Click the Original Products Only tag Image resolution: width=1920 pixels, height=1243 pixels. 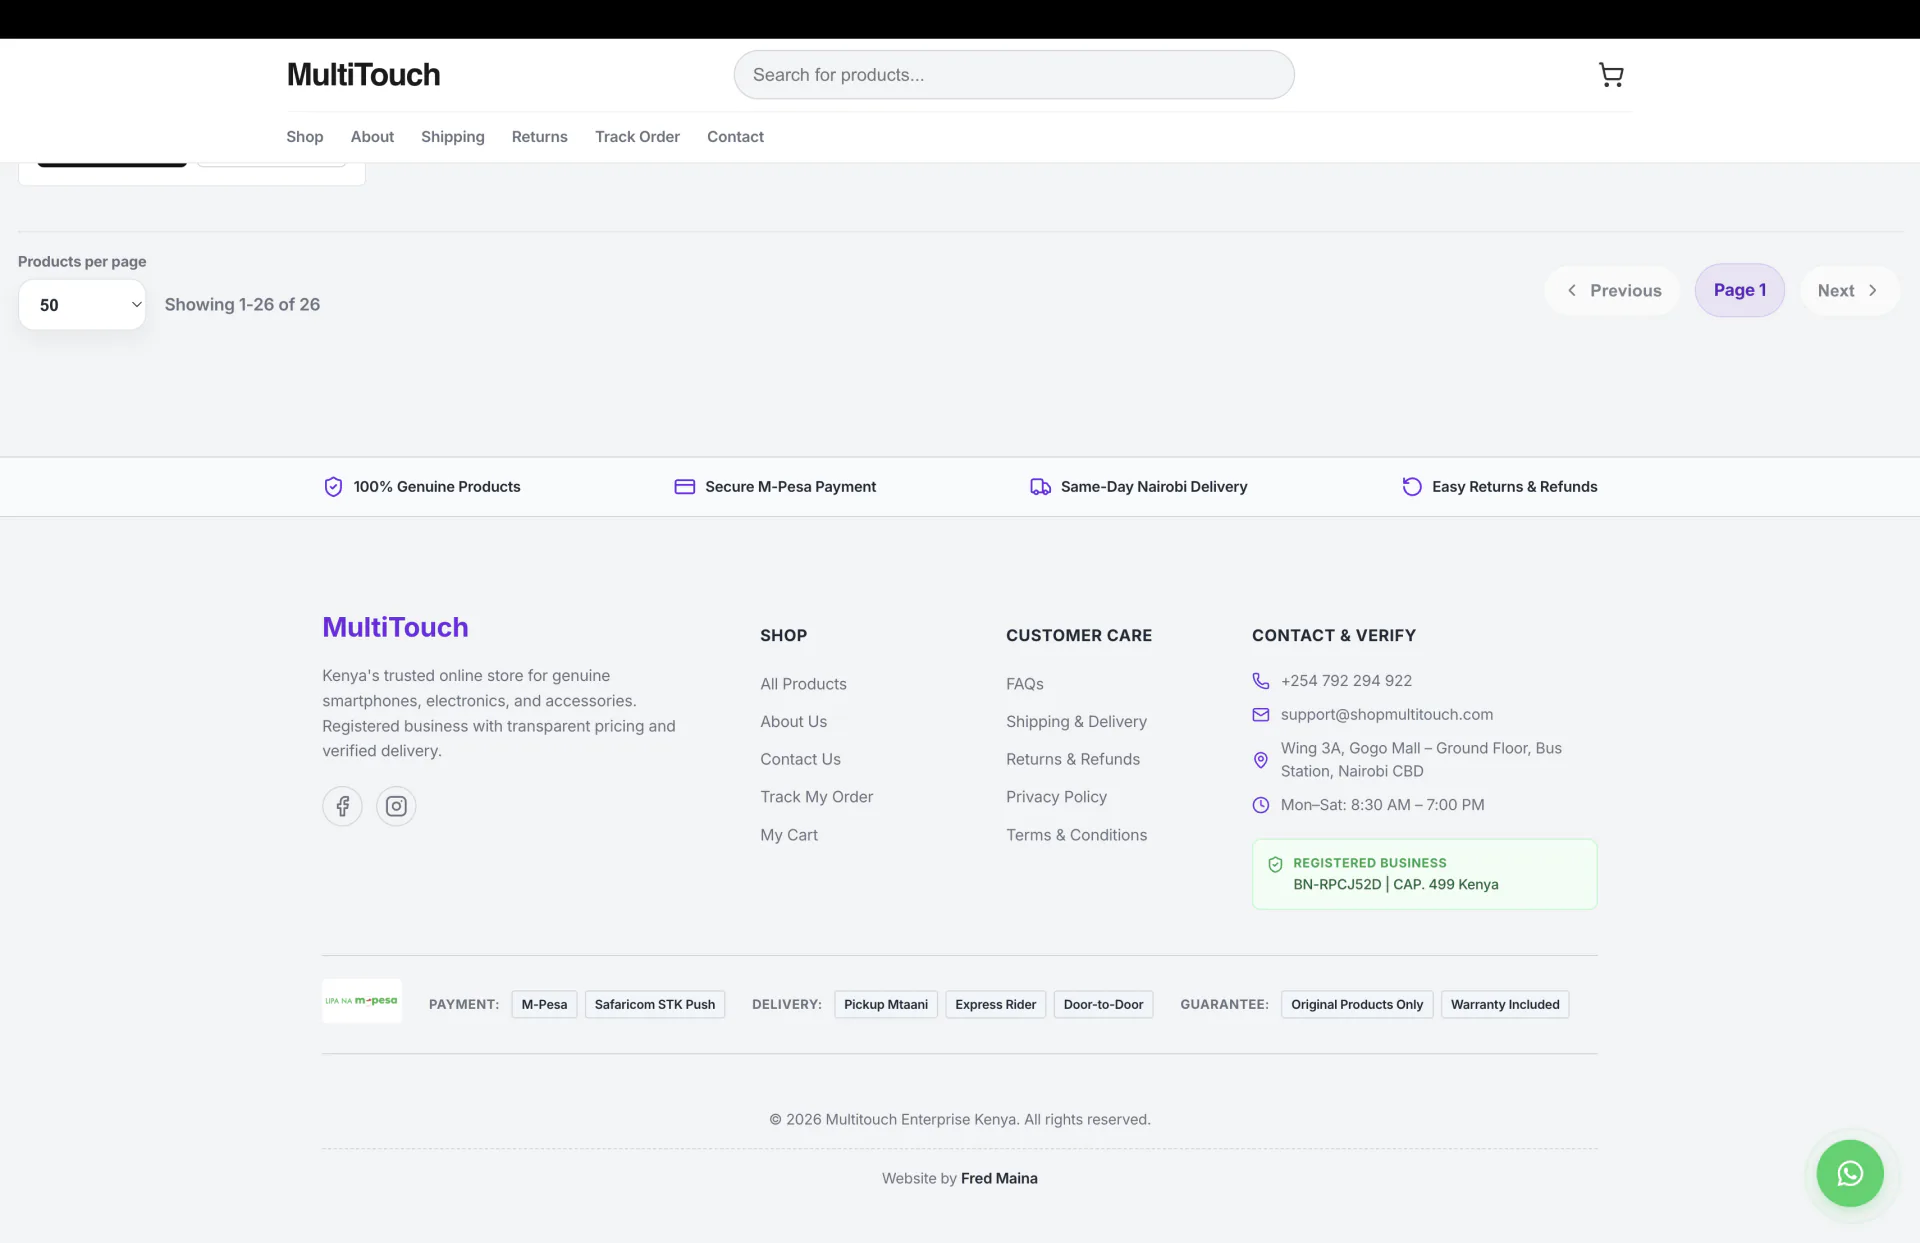coord(1357,1005)
